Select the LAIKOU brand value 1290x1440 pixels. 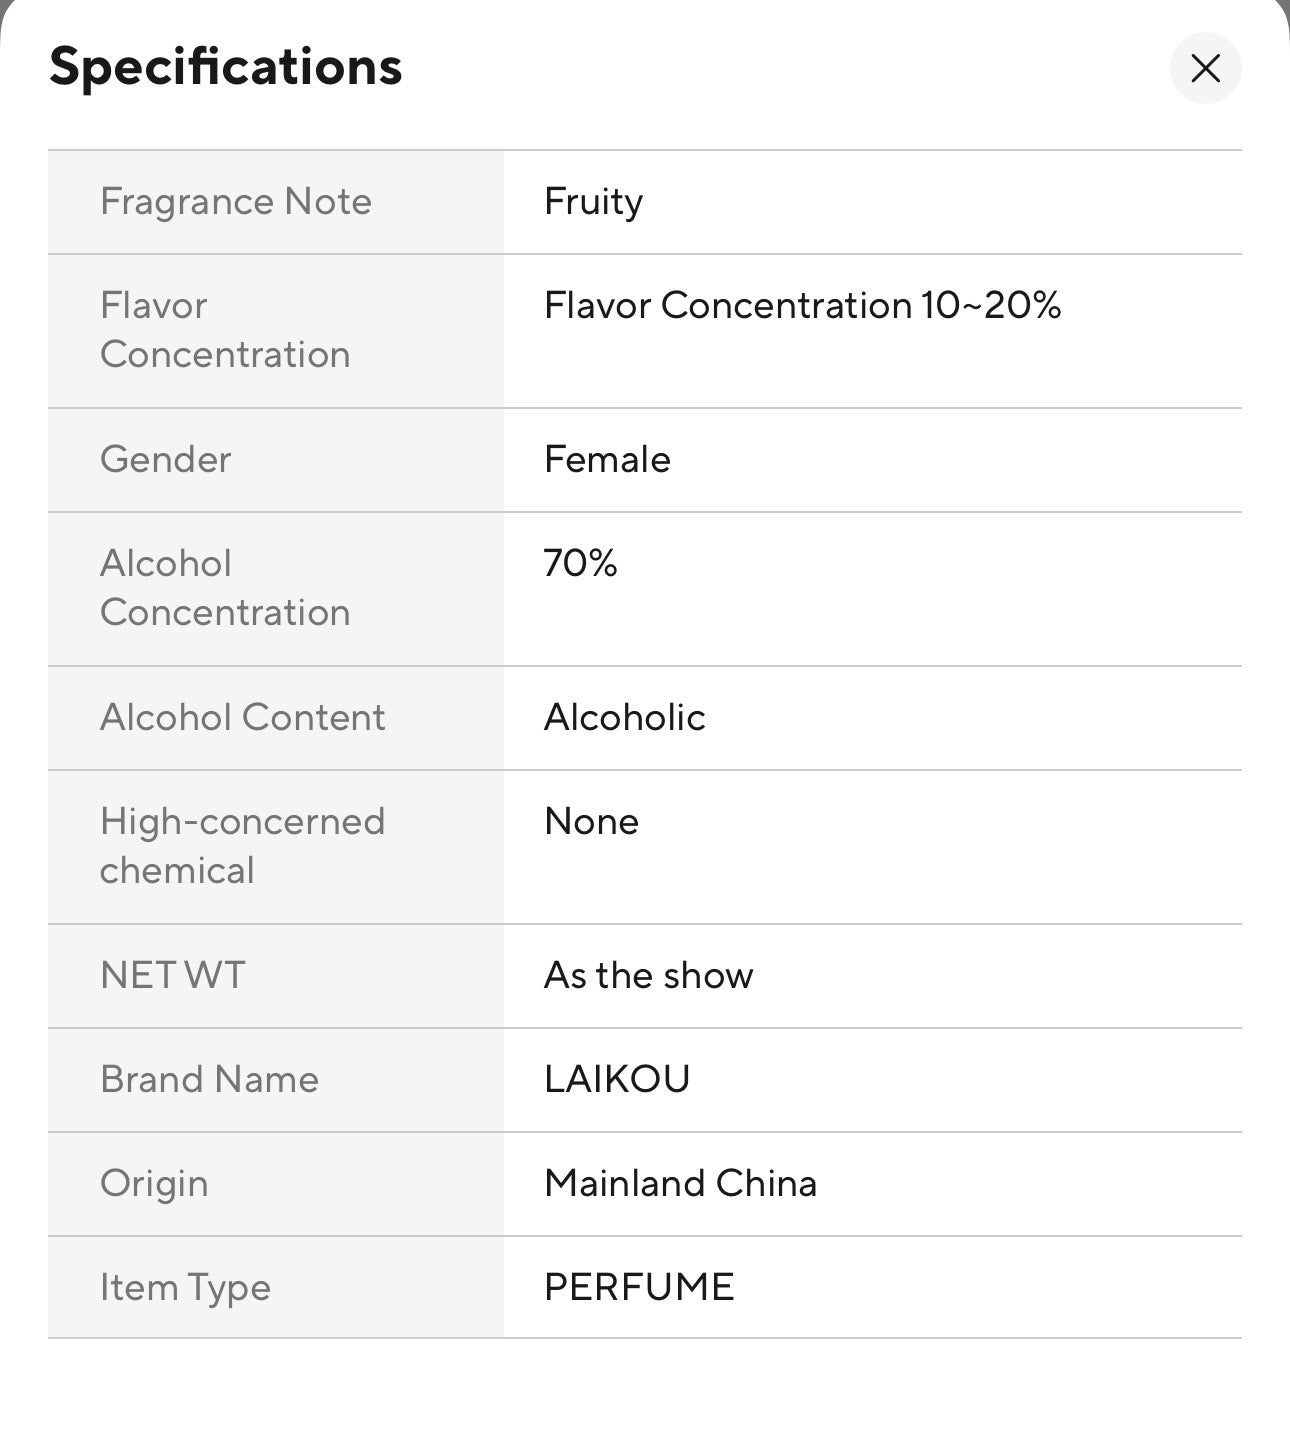pyautogui.click(x=617, y=1079)
